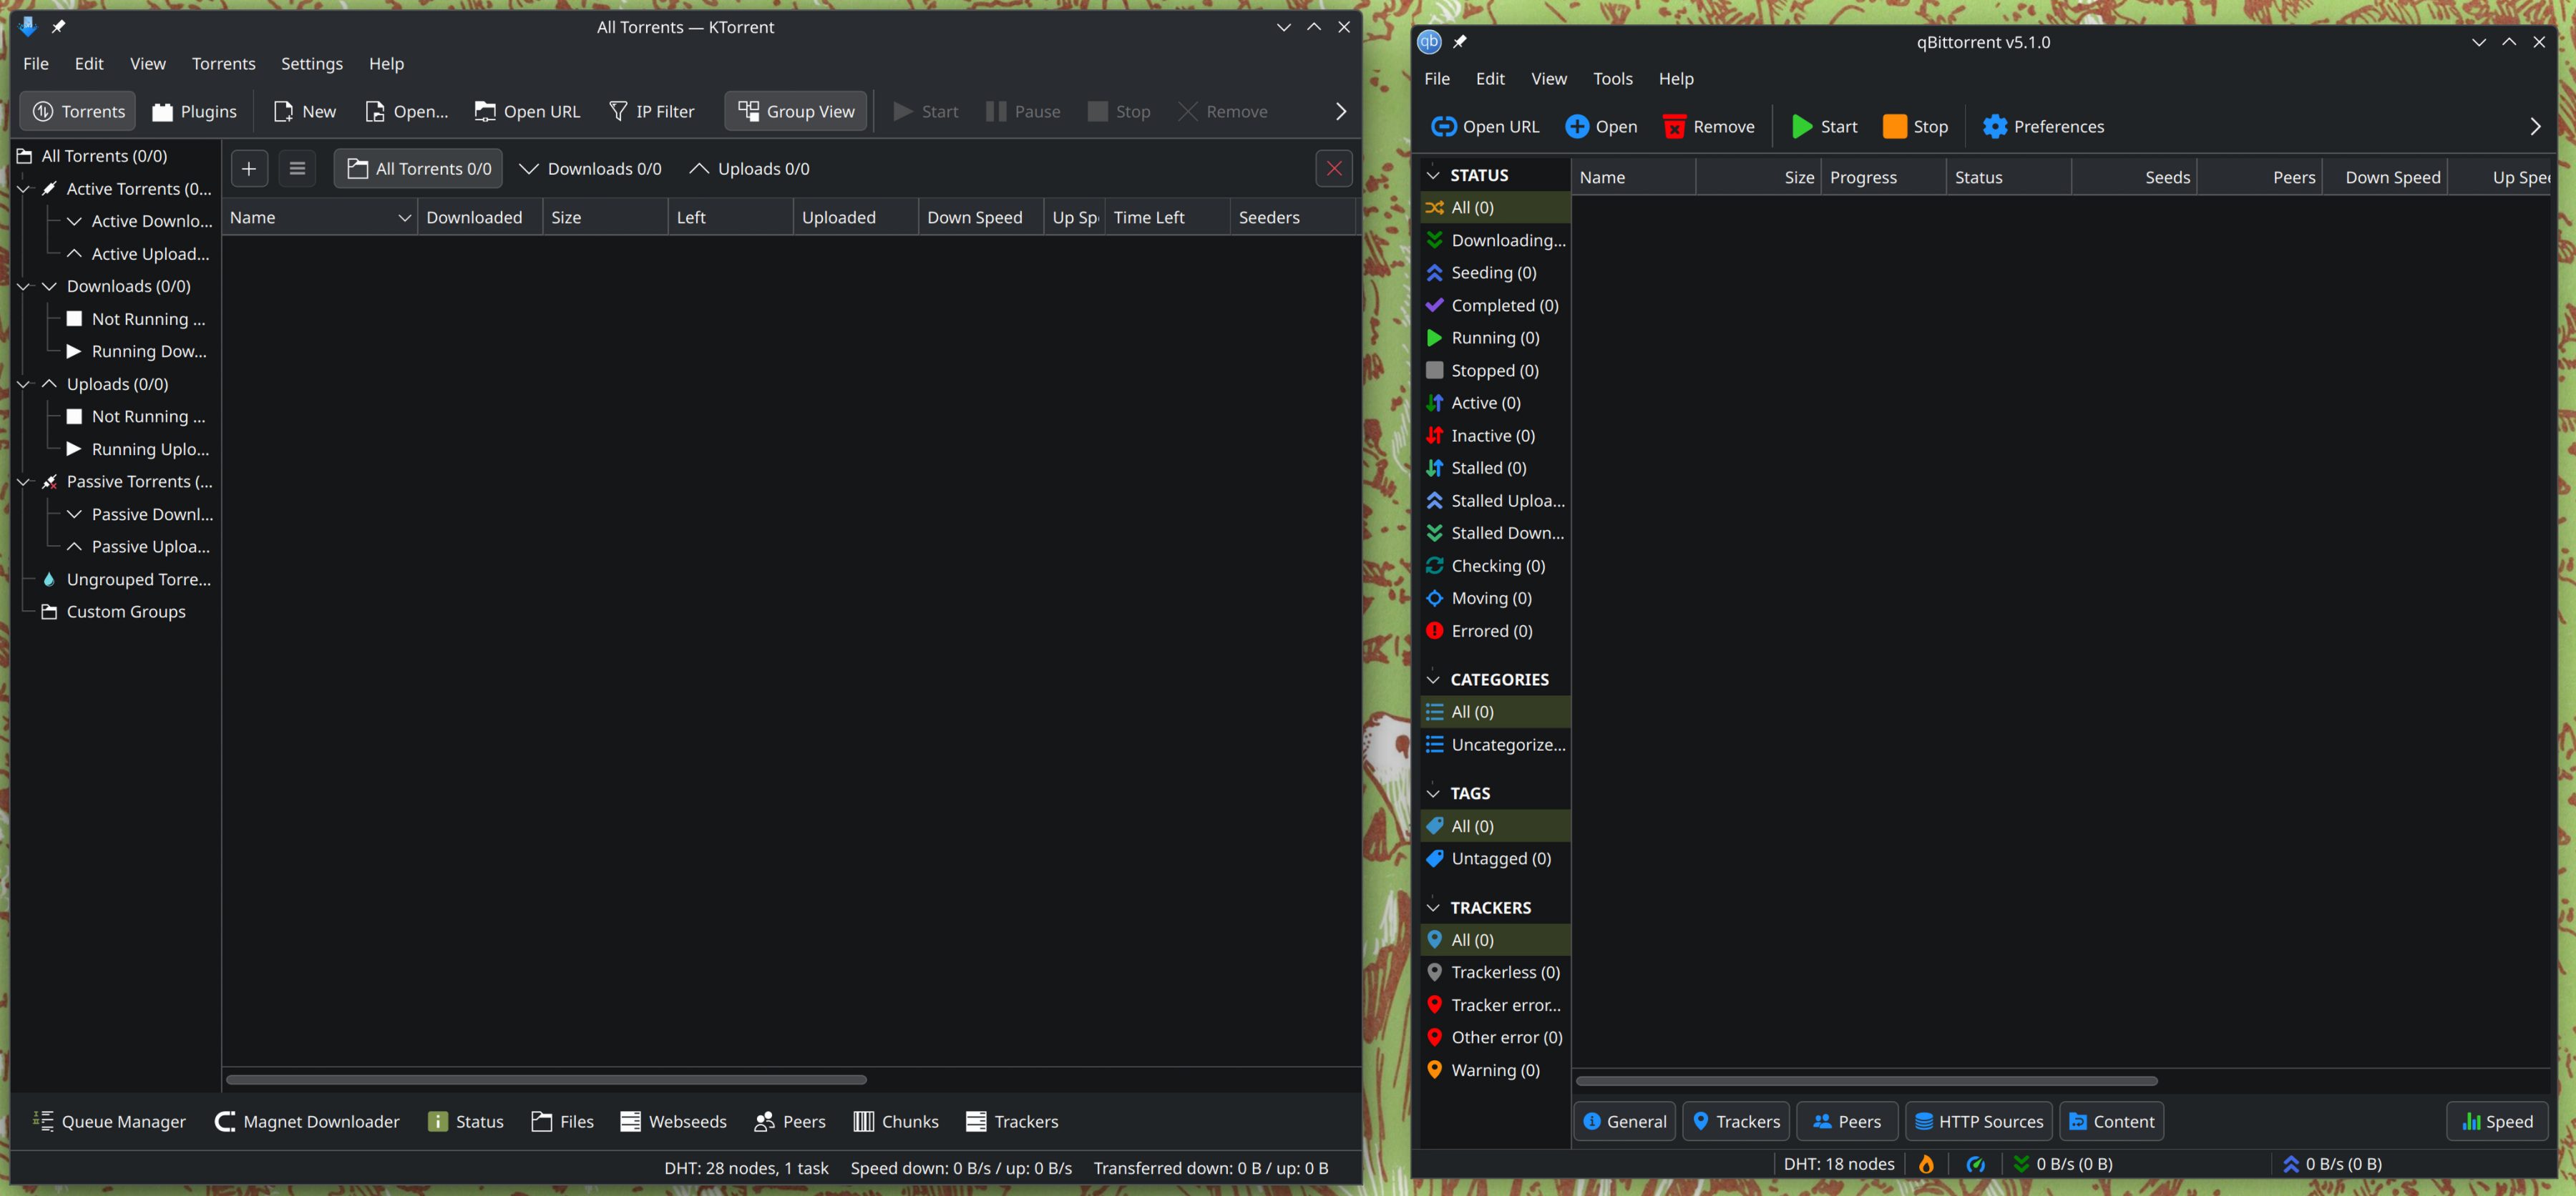Select Custom Groups in KTorrent tree
This screenshot has height=1196, width=2576.
[x=125, y=611]
